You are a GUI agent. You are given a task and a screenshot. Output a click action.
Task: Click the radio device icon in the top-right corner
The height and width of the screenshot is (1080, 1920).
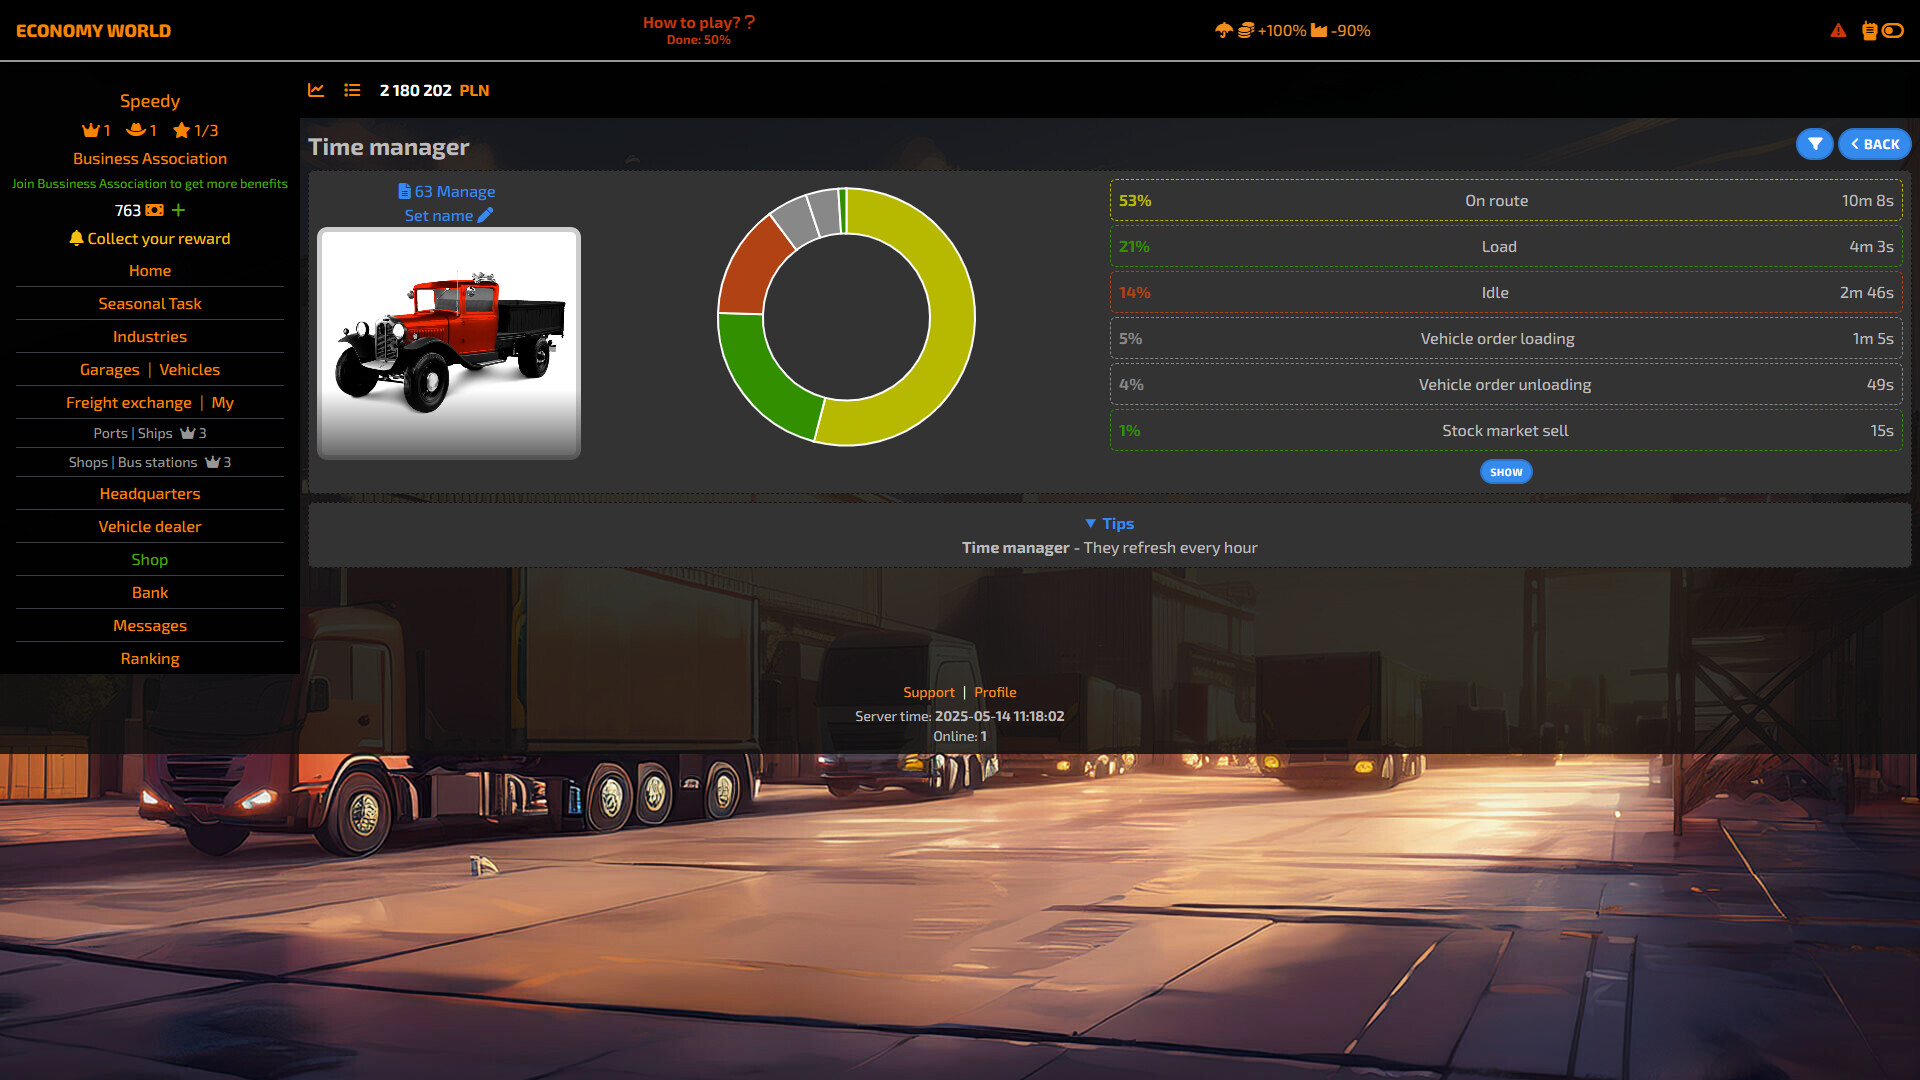coord(1870,30)
